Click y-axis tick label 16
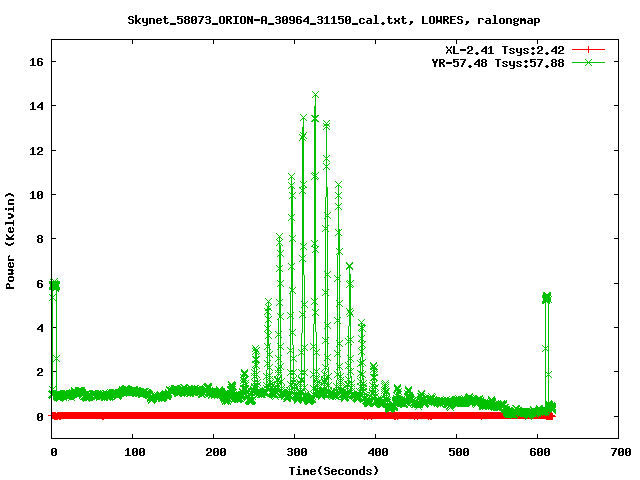Viewport: 640px width, 480px height. [36, 62]
